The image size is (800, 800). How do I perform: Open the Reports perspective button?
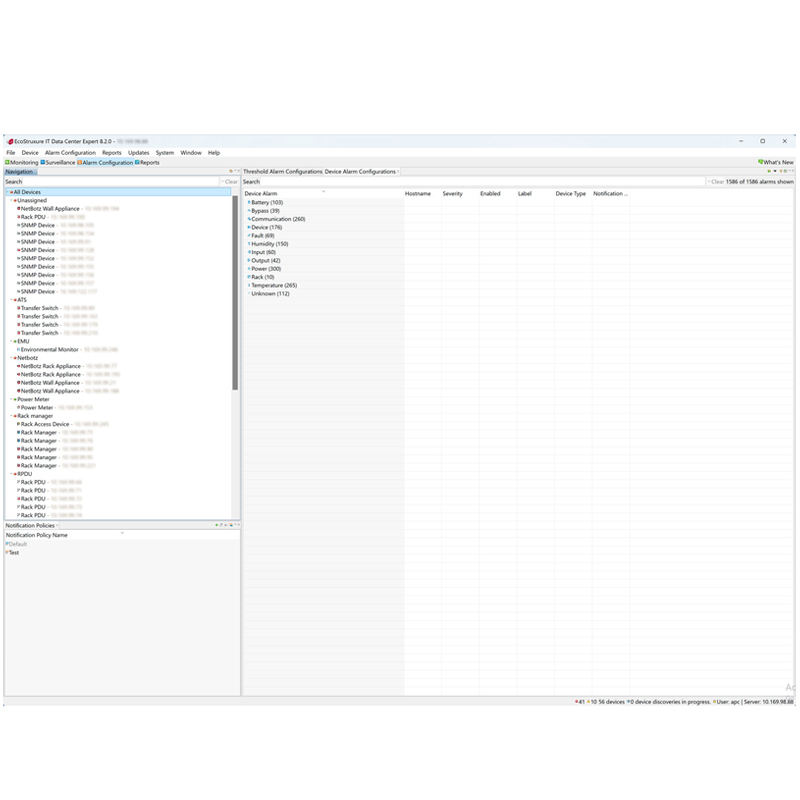coord(148,162)
